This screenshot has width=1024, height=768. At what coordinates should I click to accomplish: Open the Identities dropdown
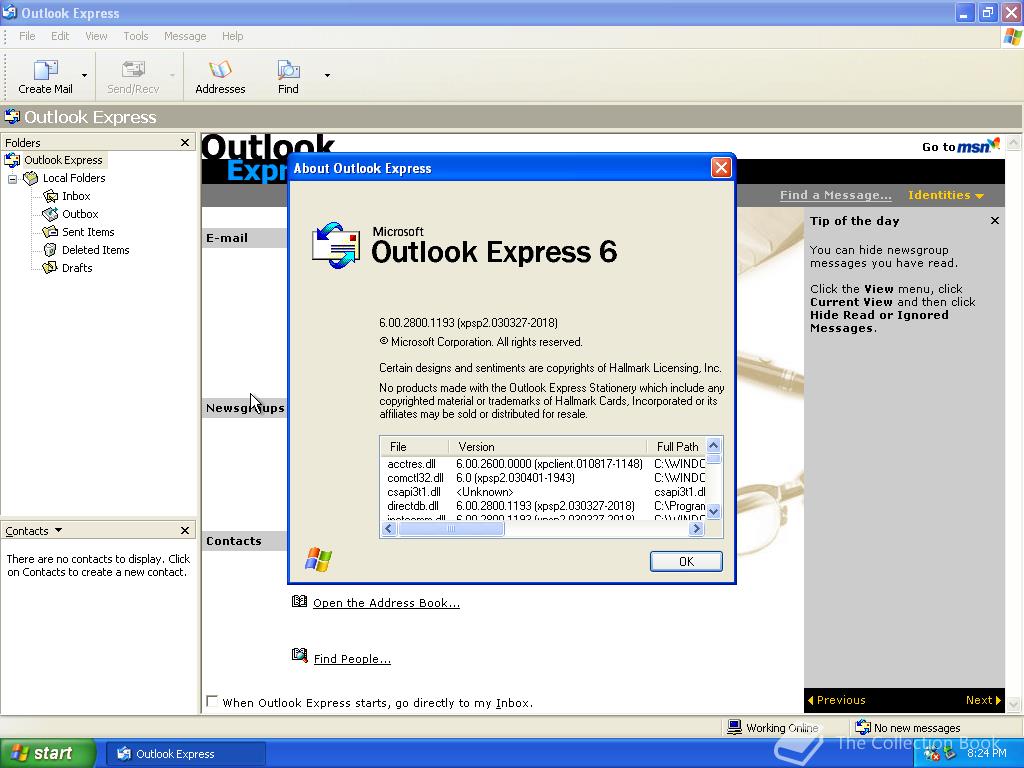pos(946,195)
